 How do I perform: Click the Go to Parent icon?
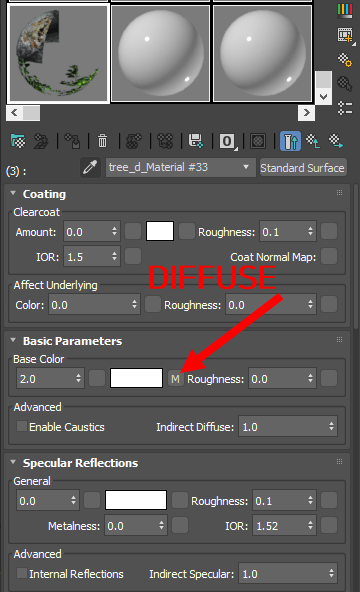[x=313, y=141]
